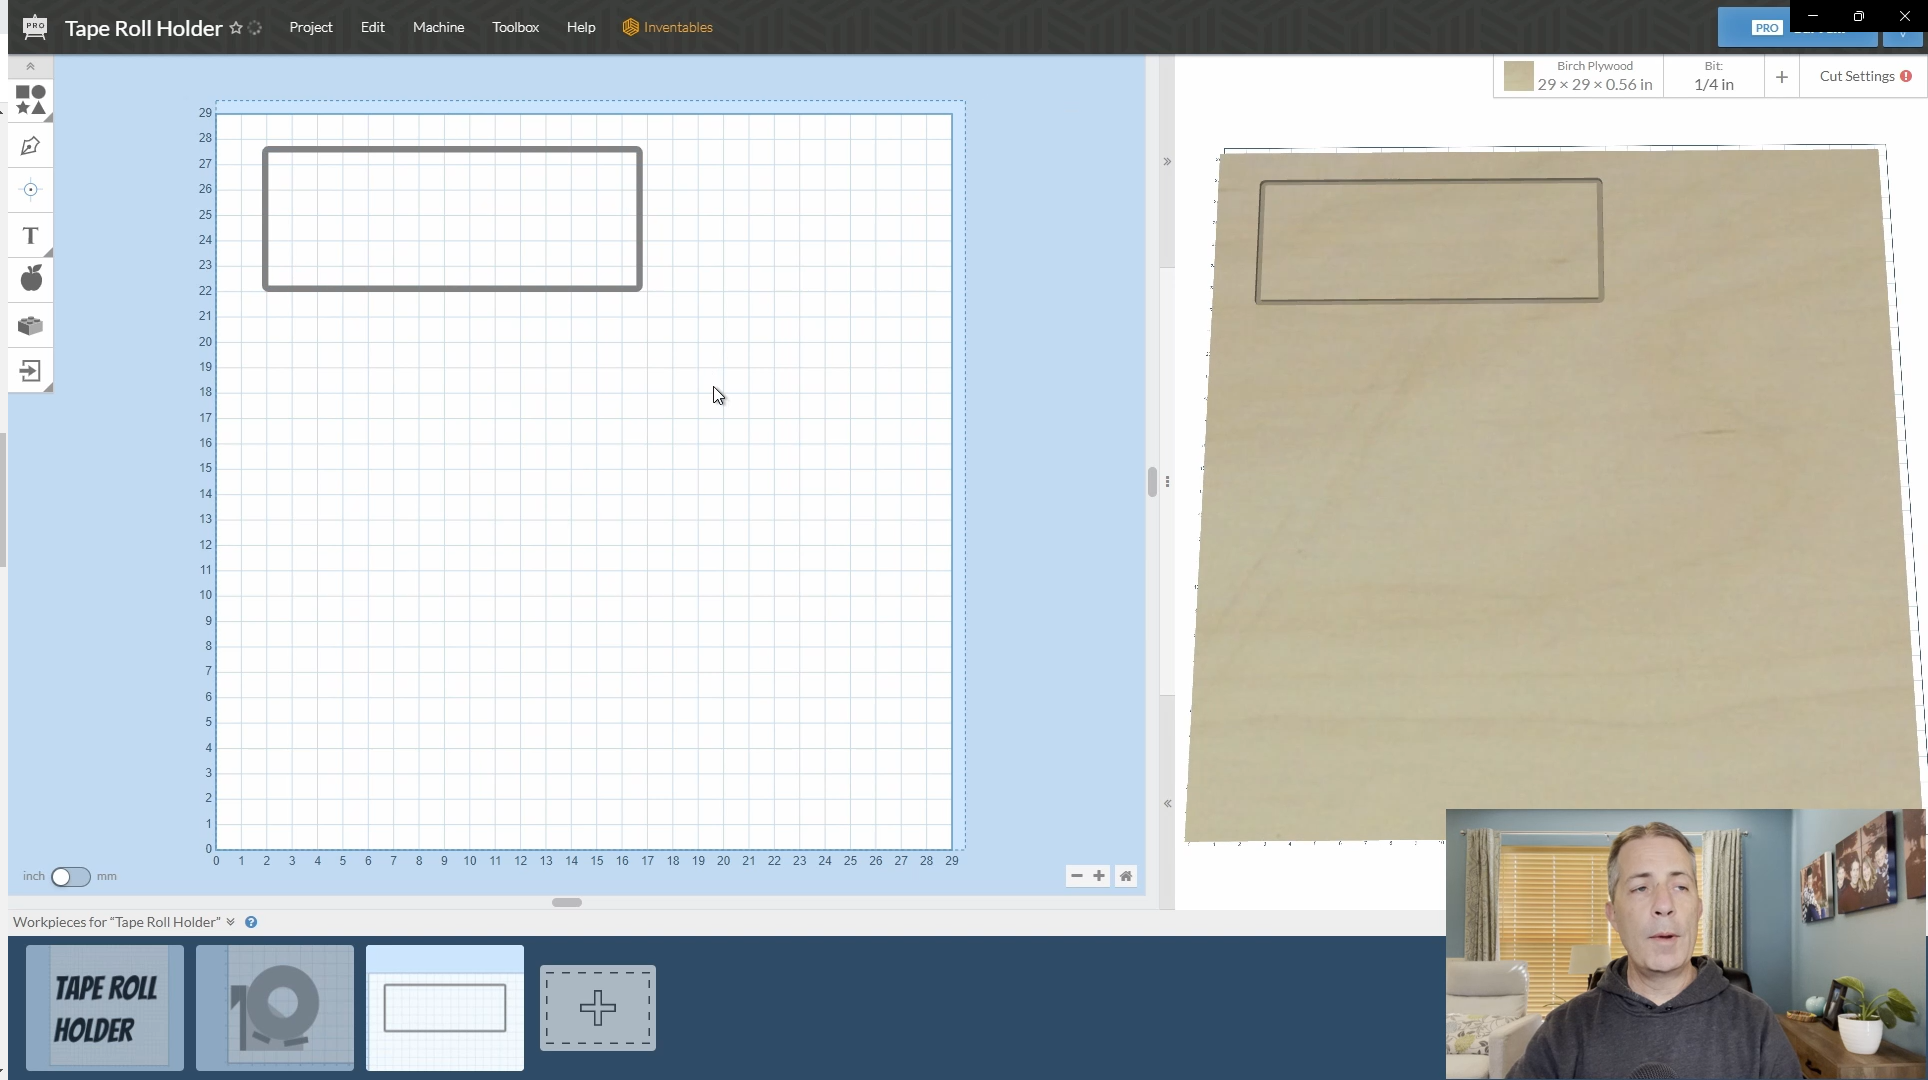This screenshot has height=1080, width=1928.
Task: Toggle inch to mm units switch
Action: pyautogui.click(x=70, y=877)
